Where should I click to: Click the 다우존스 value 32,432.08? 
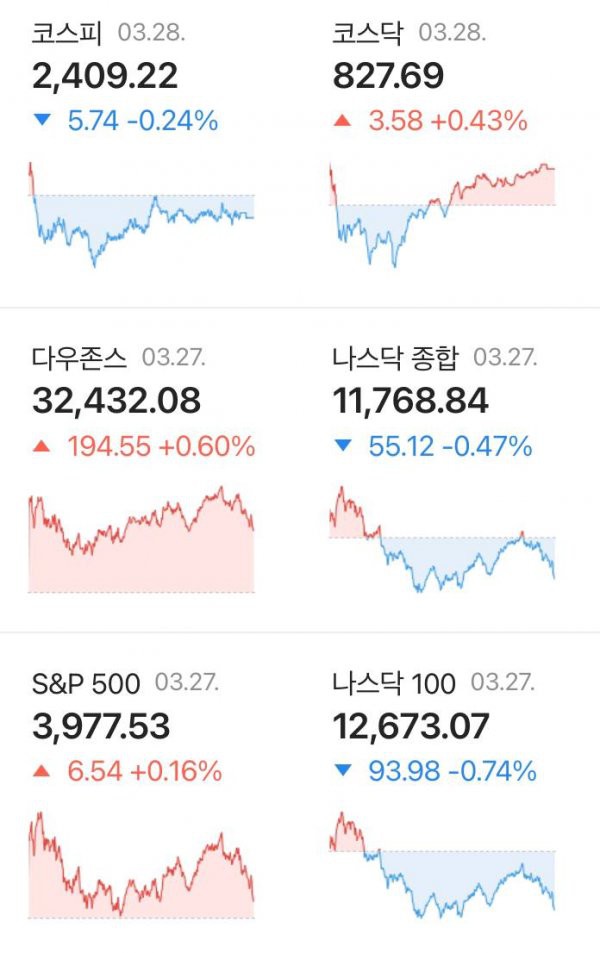[116, 401]
